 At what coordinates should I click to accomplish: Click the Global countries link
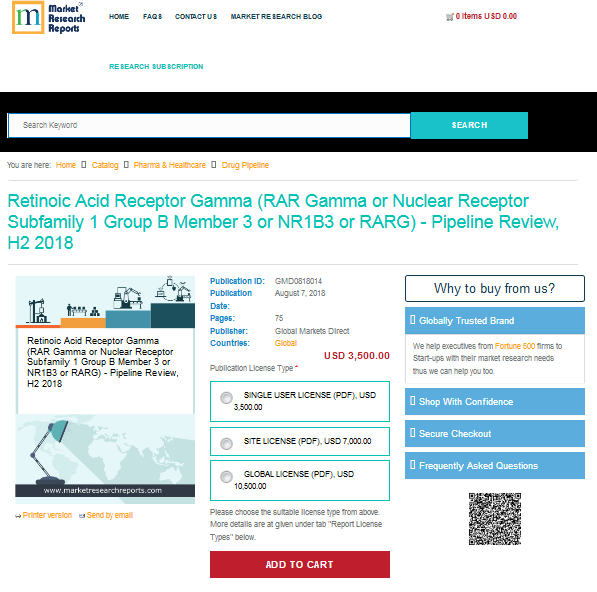pyautogui.click(x=286, y=343)
